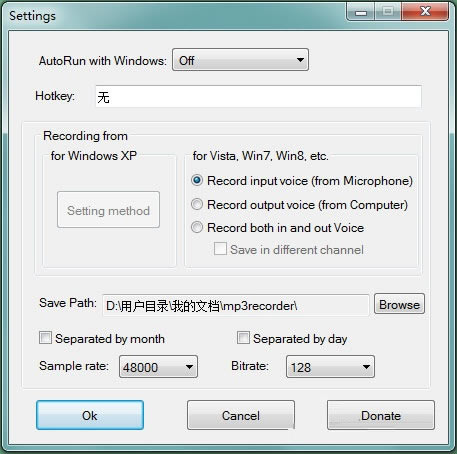This screenshot has width=457, height=454.
Task: Enable Separated by day
Action: click(243, 338)
